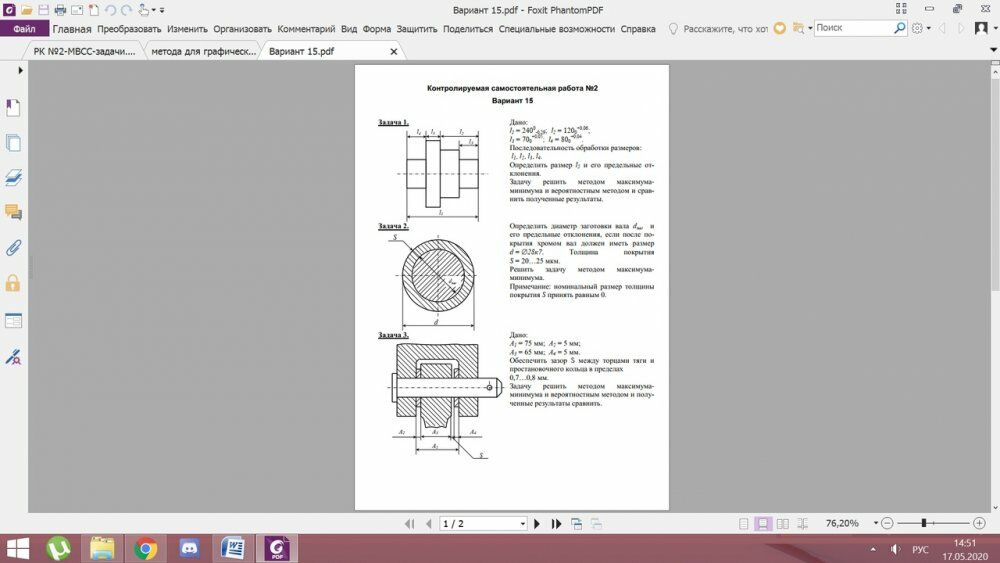
Task: Switch to 'метода для графическ...' tab
Action: click(203, 51)
